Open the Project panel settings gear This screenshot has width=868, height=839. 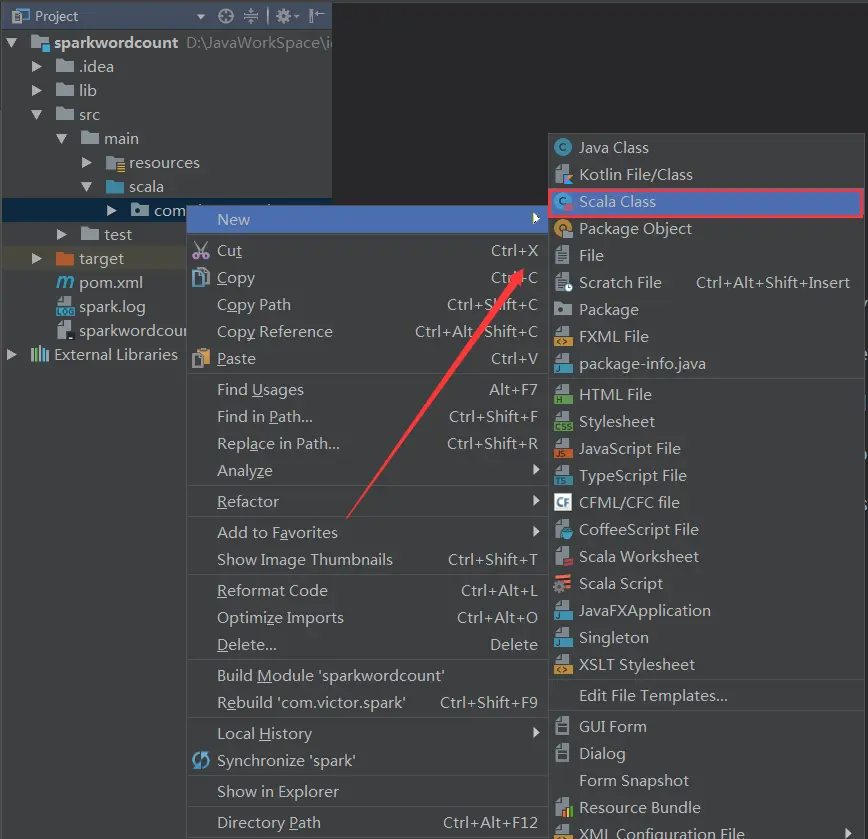coord(287,16)
